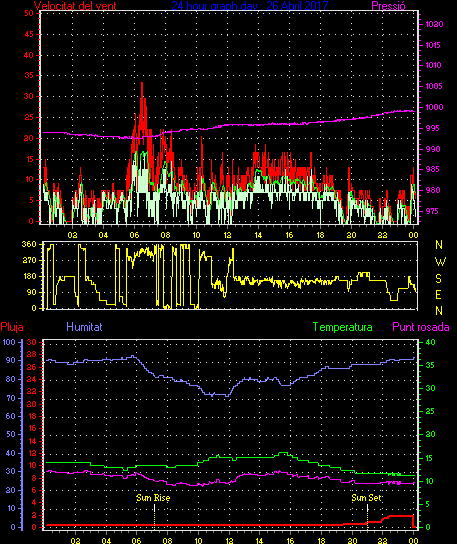Select the 1010 pressure axis value
The image size is (457, 544).
433,65
